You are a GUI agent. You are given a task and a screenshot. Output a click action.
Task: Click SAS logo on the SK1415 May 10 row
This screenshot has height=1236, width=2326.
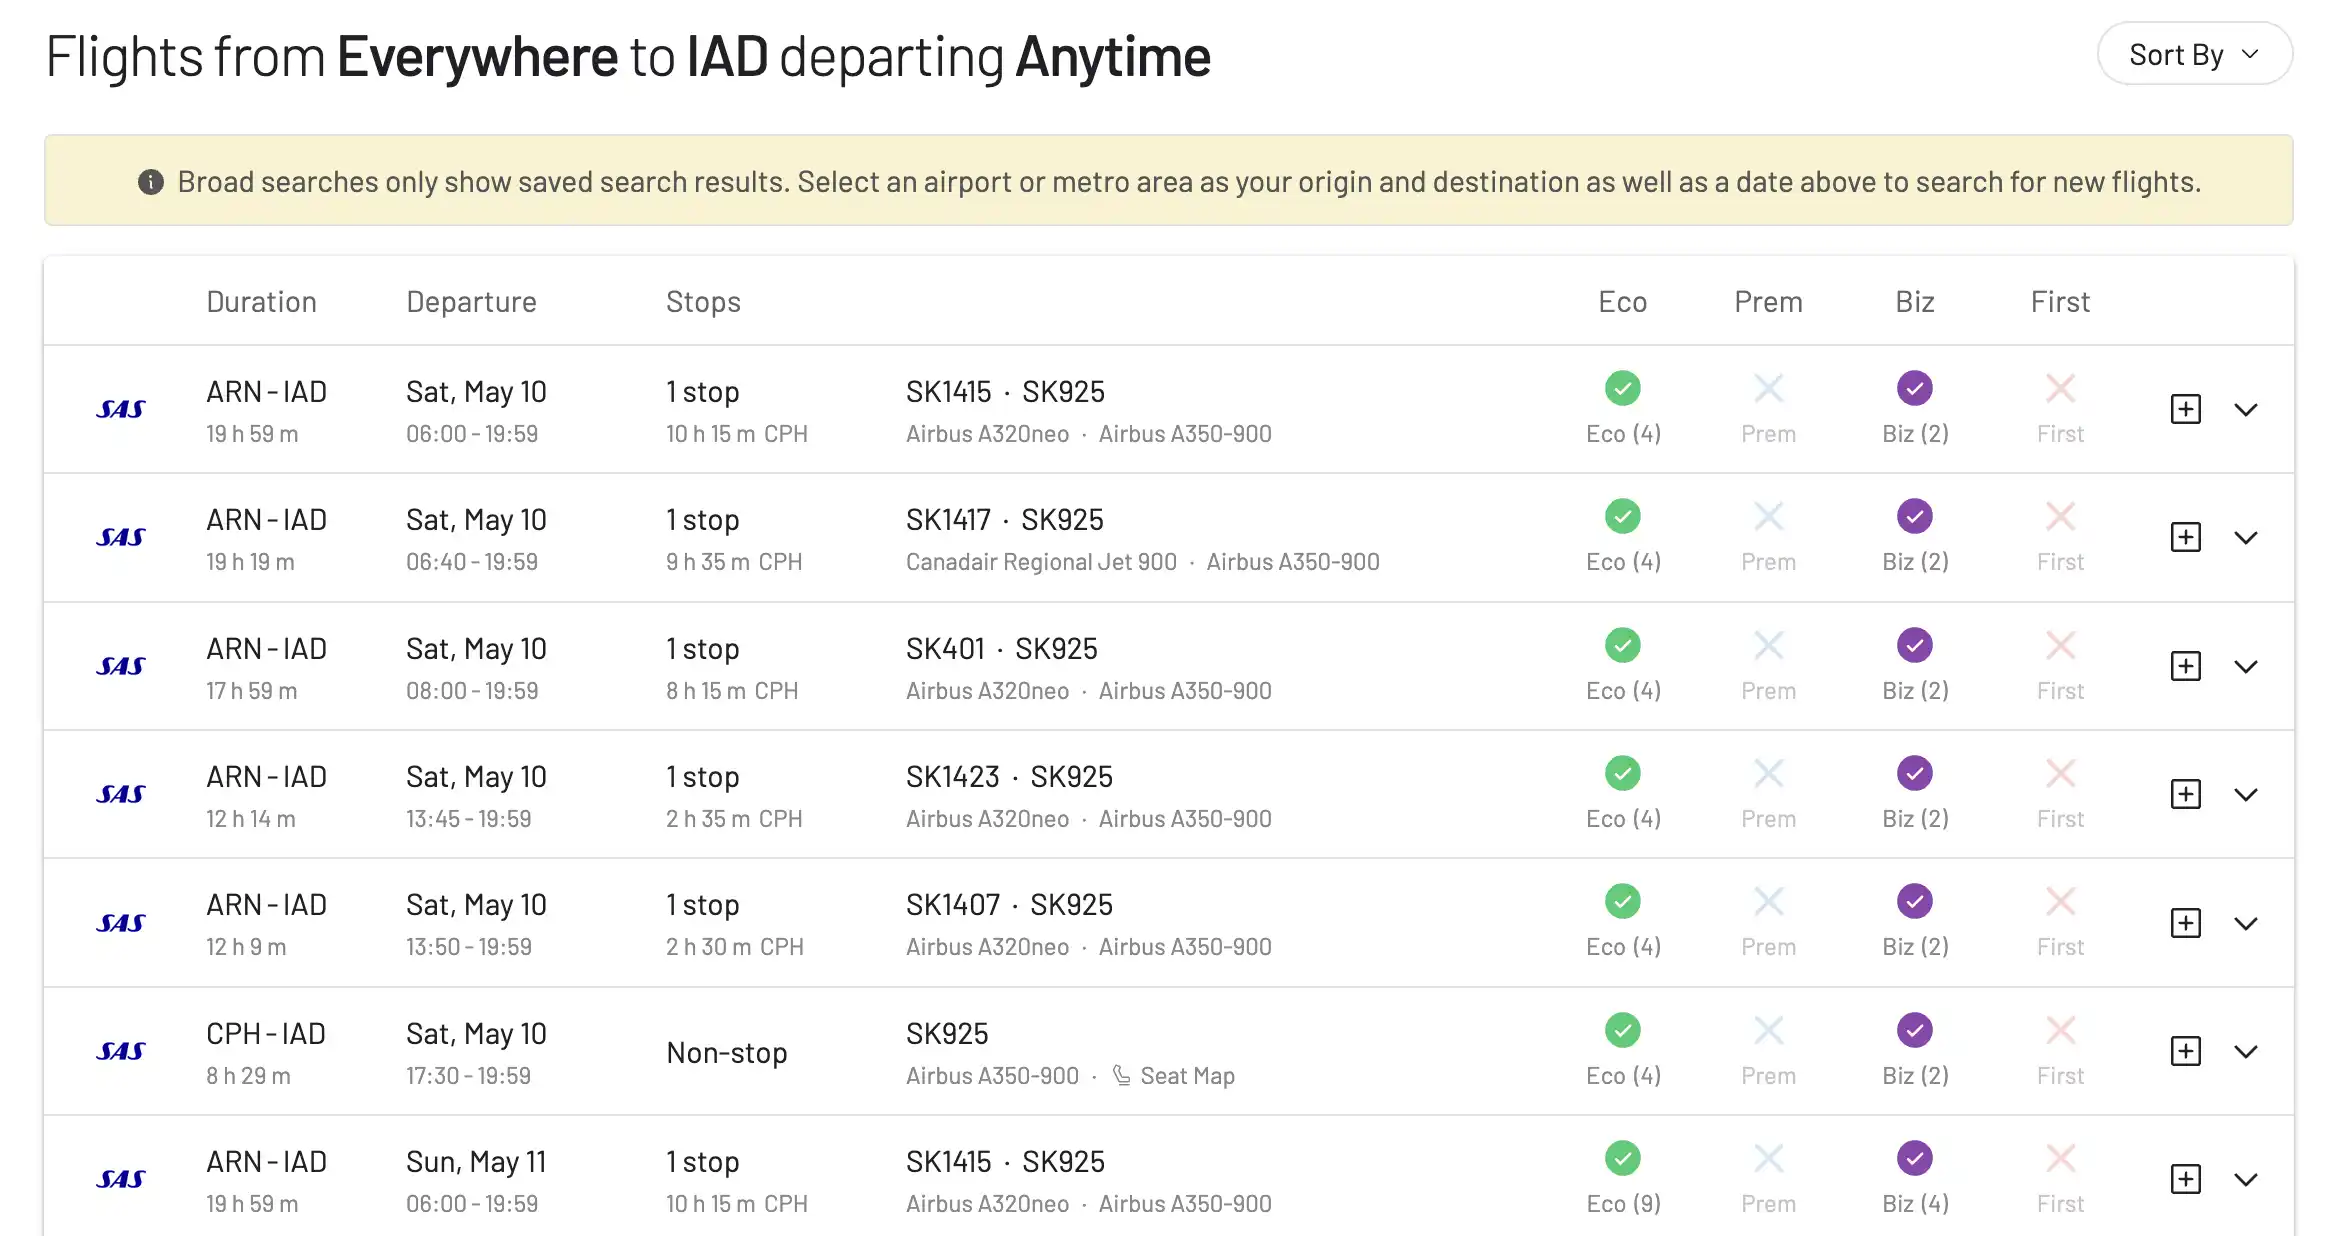[121, 409]
